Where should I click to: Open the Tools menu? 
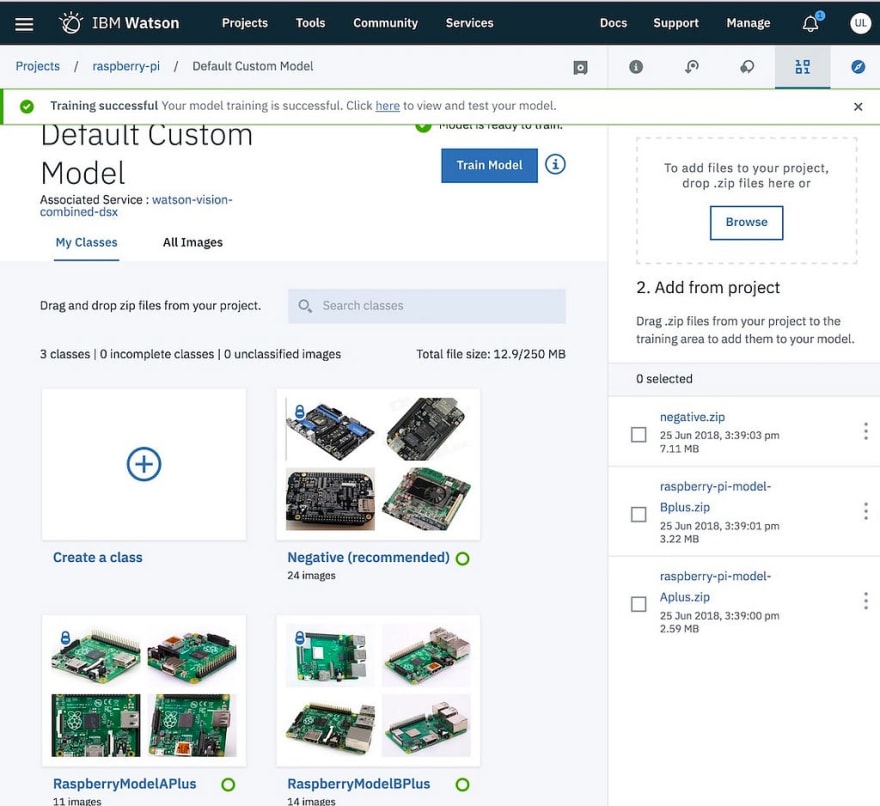310,23
